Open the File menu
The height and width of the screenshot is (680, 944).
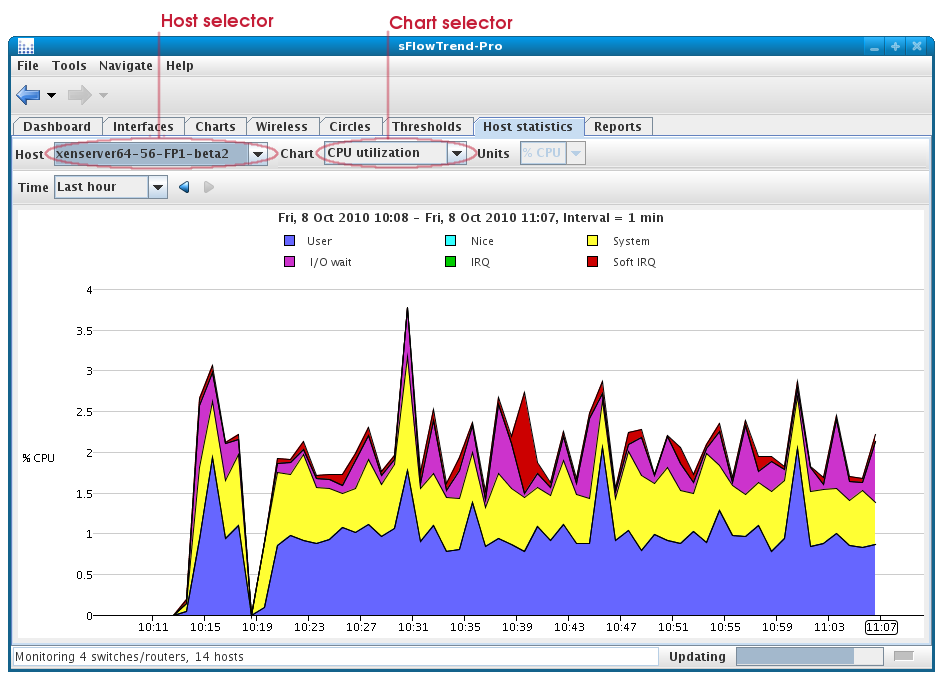(x=28, y=66)
